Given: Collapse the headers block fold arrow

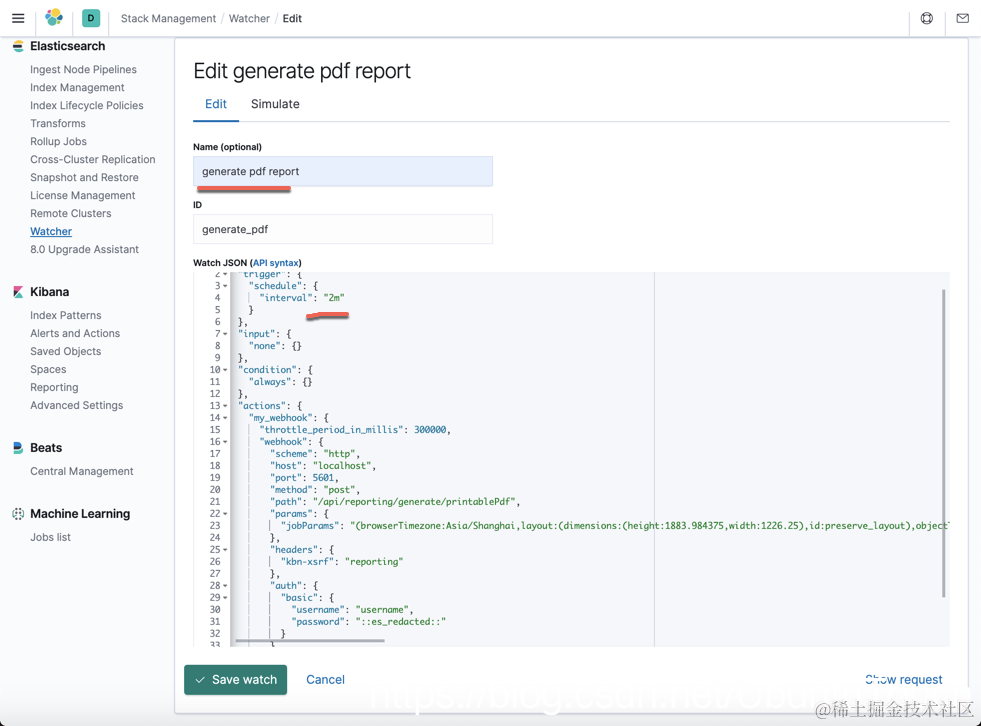Looking at the screenshot, I should tap(225, 550).
